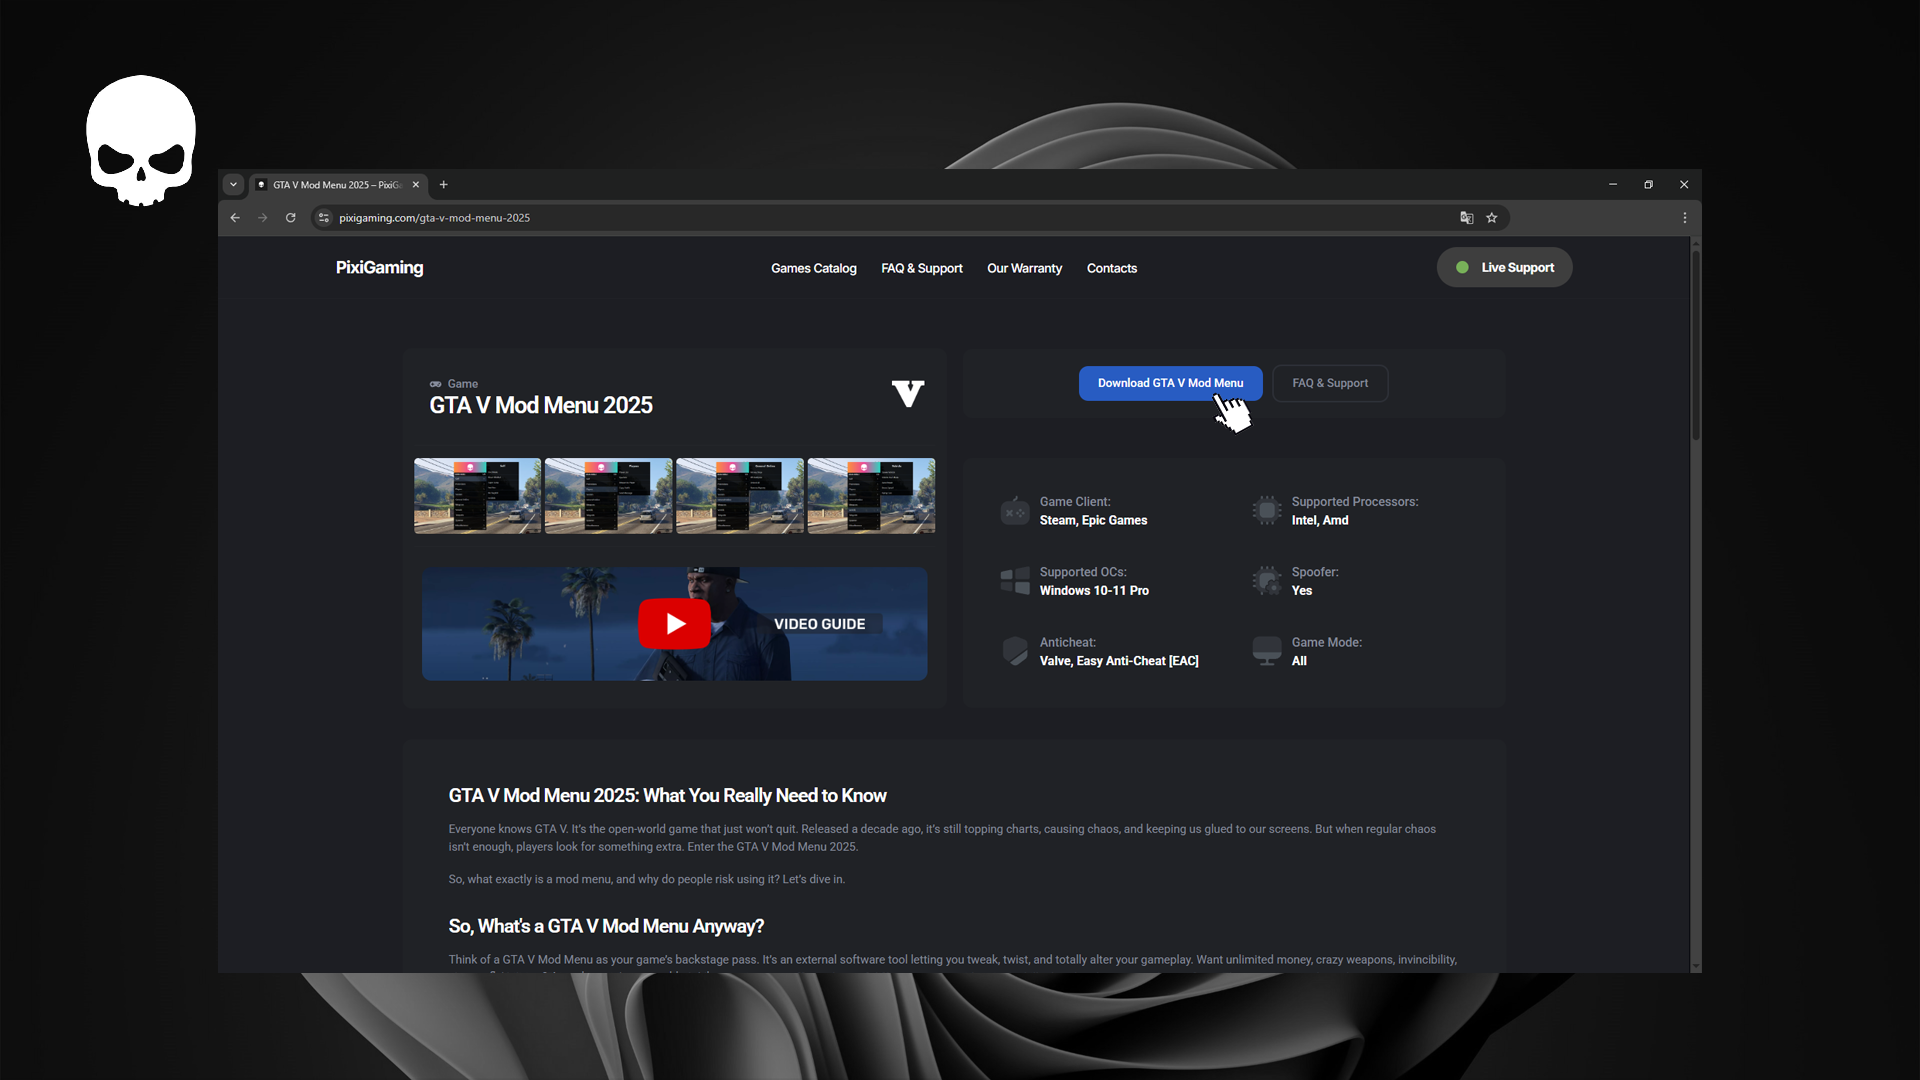This screenshot has width=1920, height=1080.
Task: Click the FAQ & Support button beside download
Action: [1330, 383]
